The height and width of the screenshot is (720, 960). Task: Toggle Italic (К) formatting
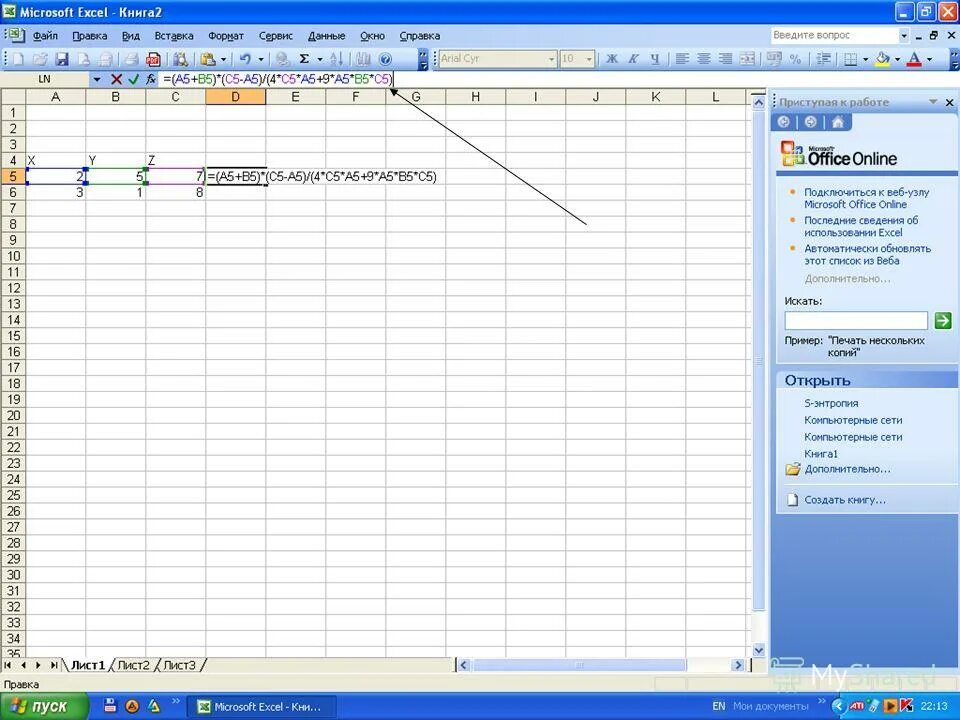pos(634,59)
